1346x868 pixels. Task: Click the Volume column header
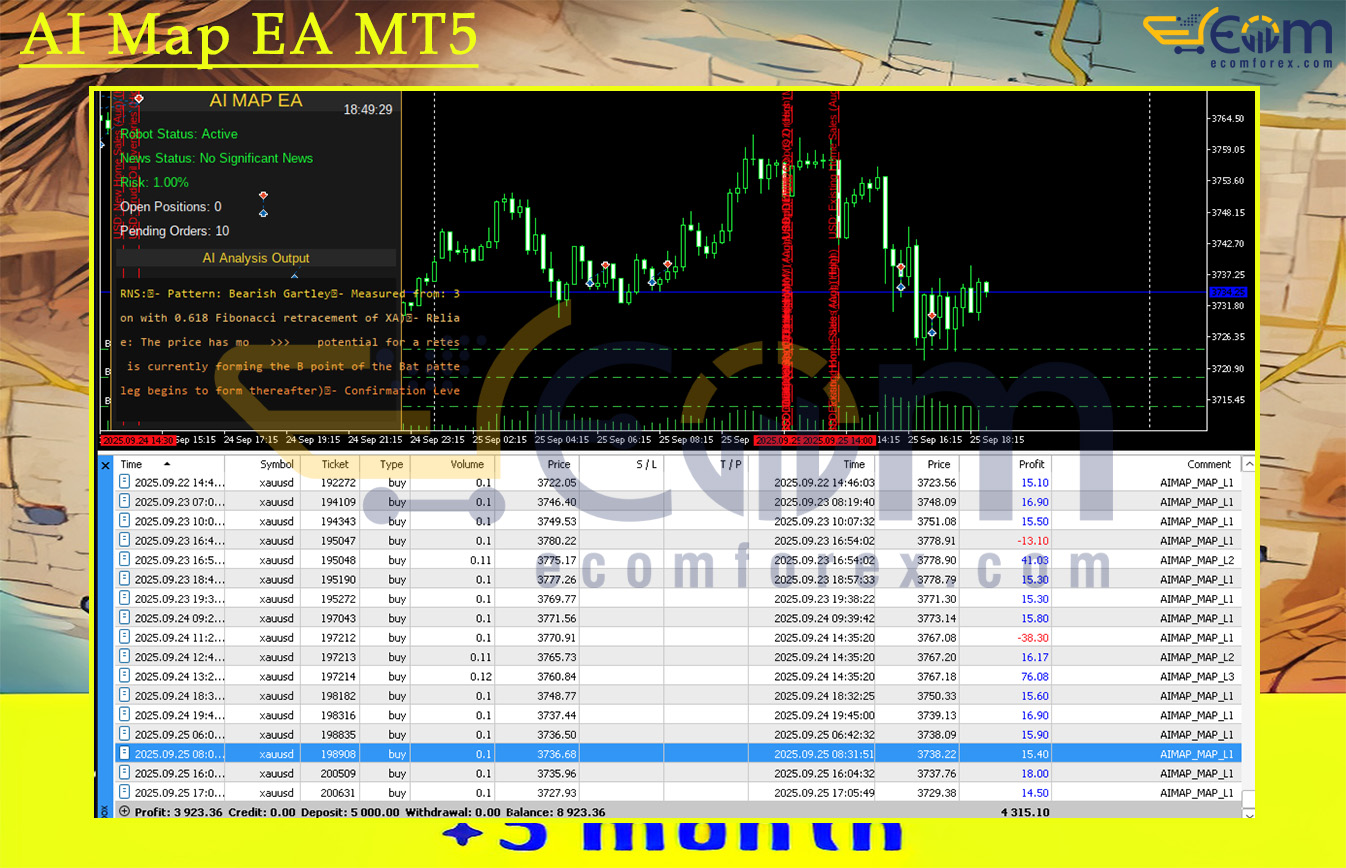pyautogui.click(x=466, y=464)
